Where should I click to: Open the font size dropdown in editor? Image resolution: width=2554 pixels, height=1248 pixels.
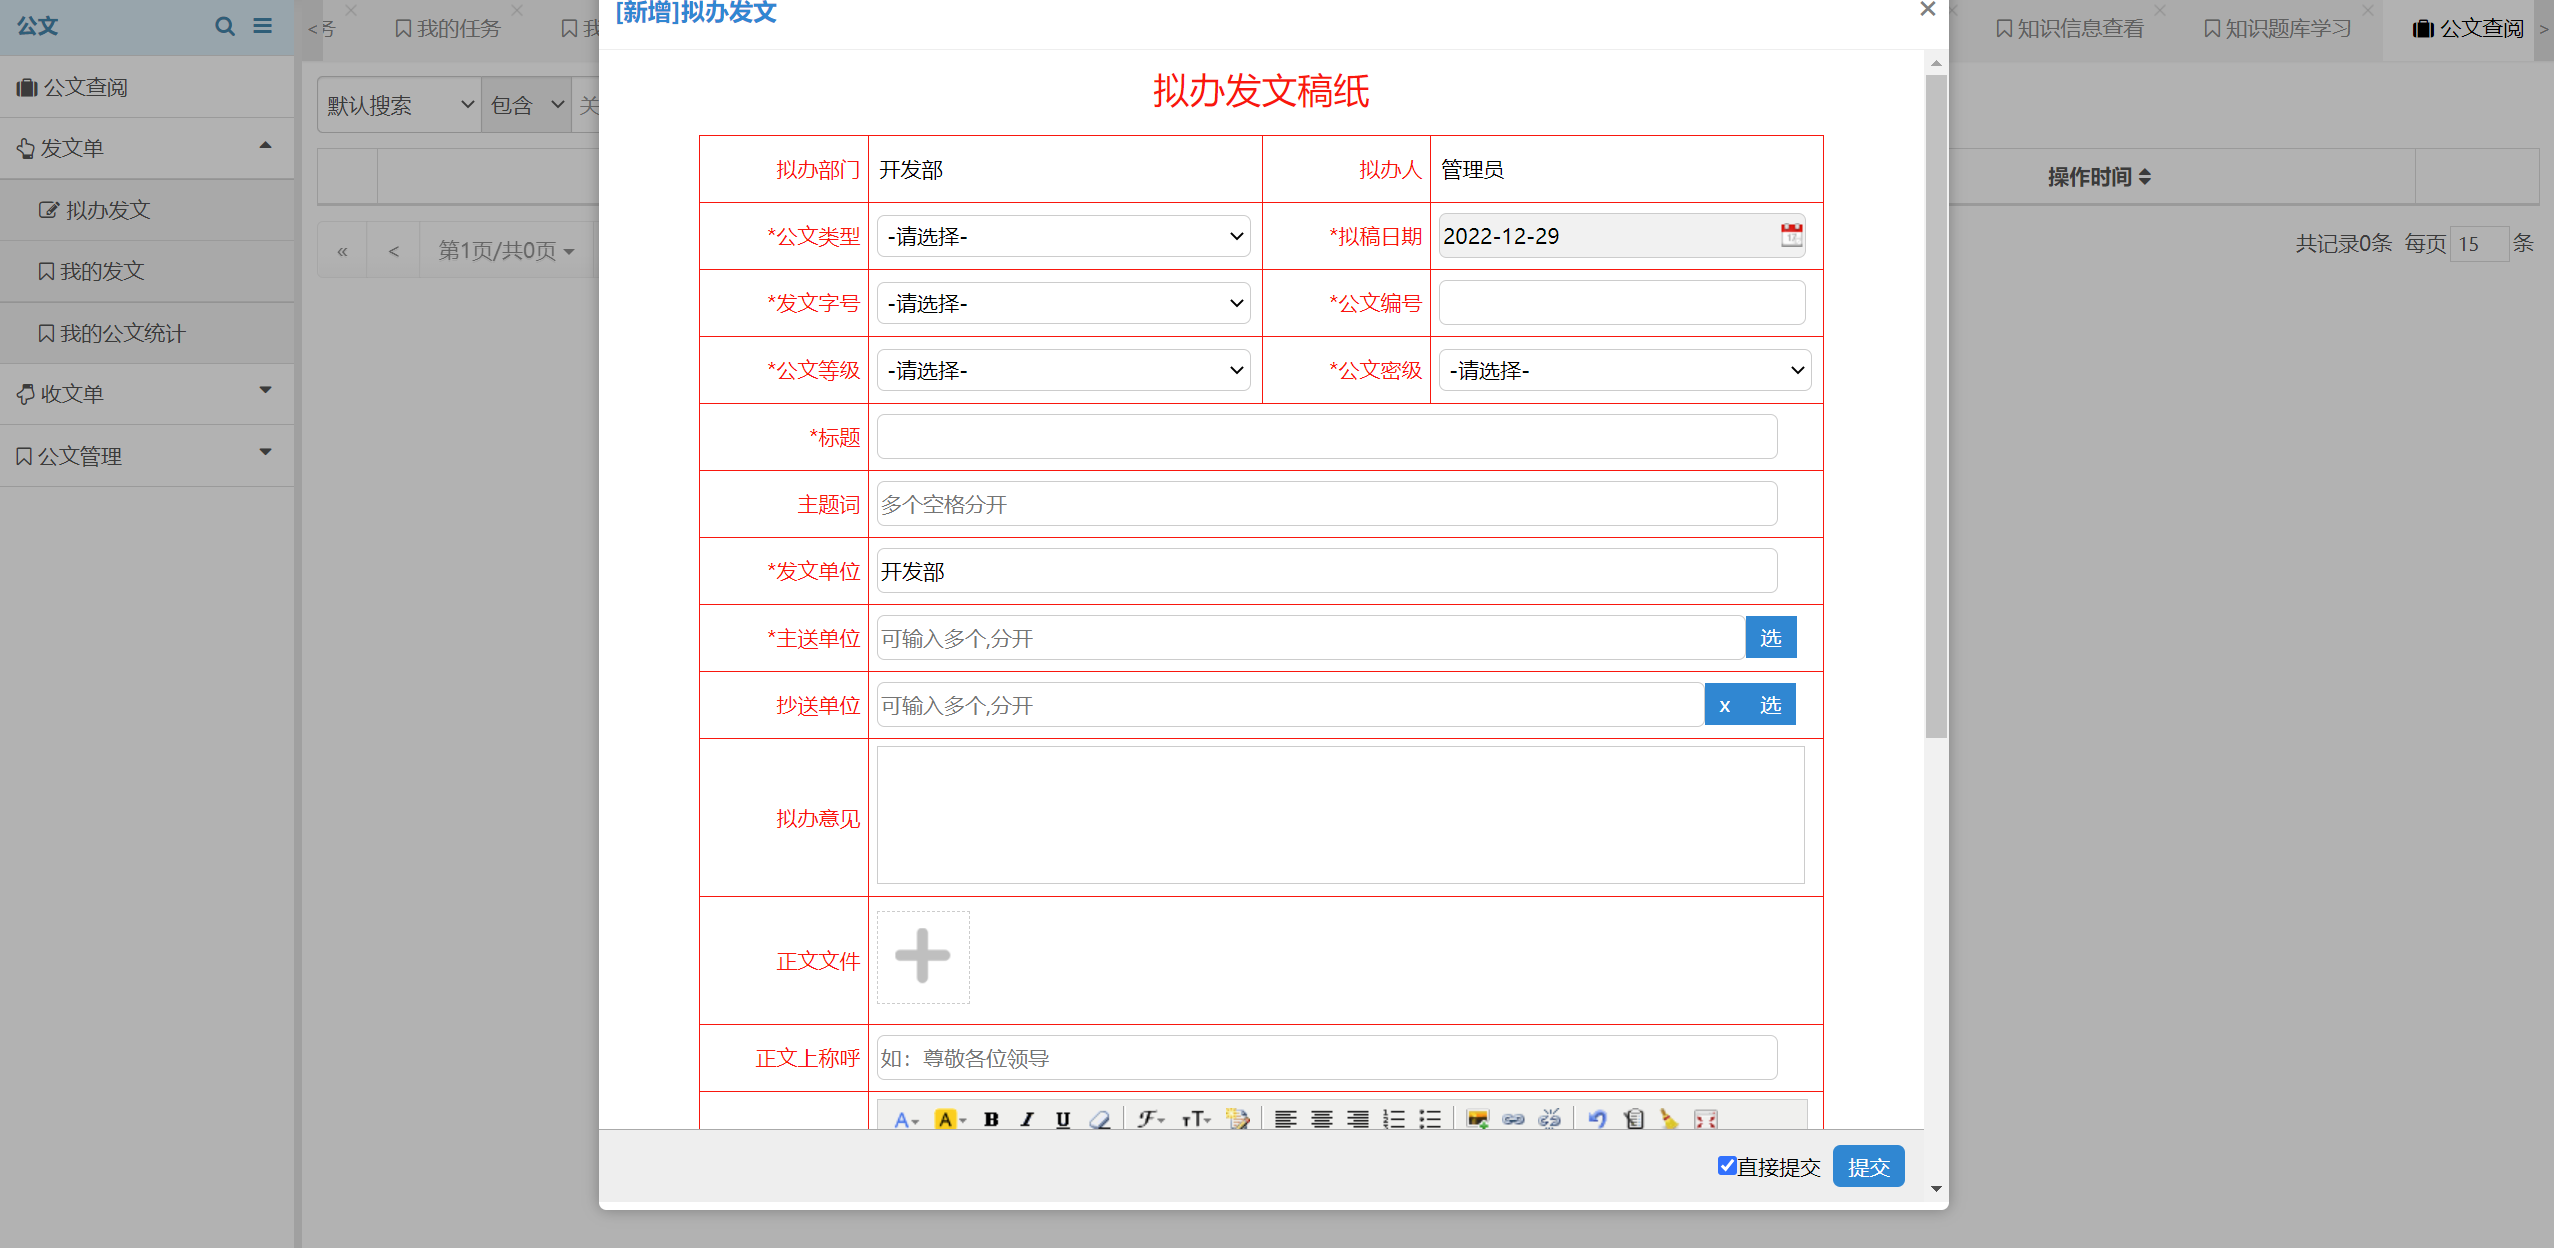point(1196,1119)
